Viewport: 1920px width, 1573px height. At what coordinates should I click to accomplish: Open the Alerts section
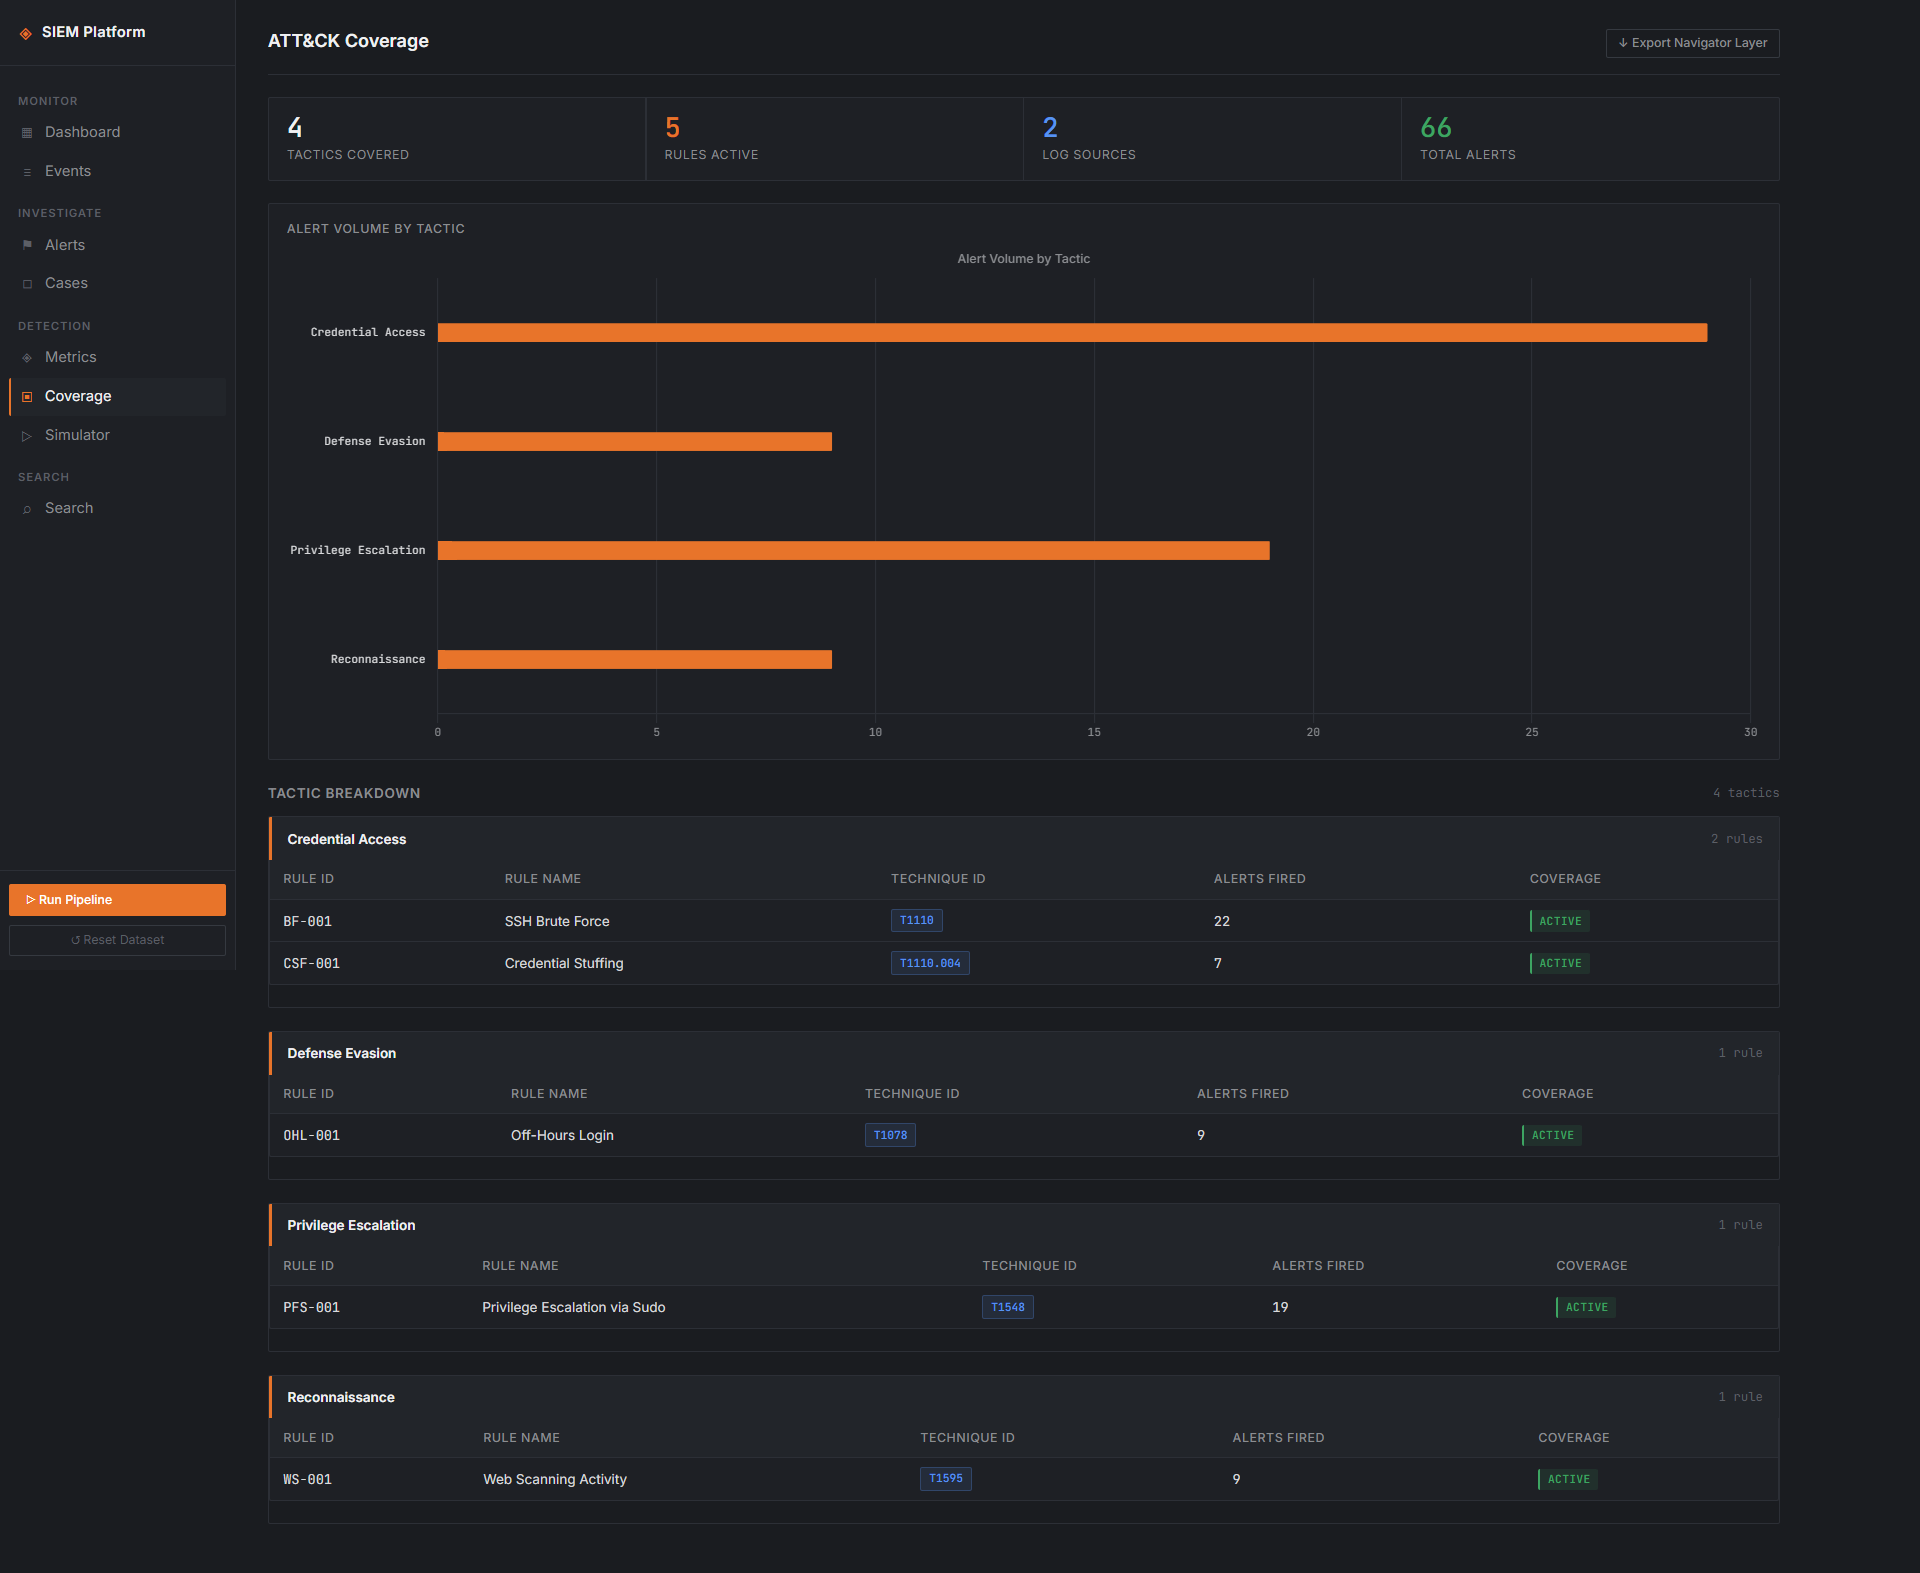[x=117, y=245]
